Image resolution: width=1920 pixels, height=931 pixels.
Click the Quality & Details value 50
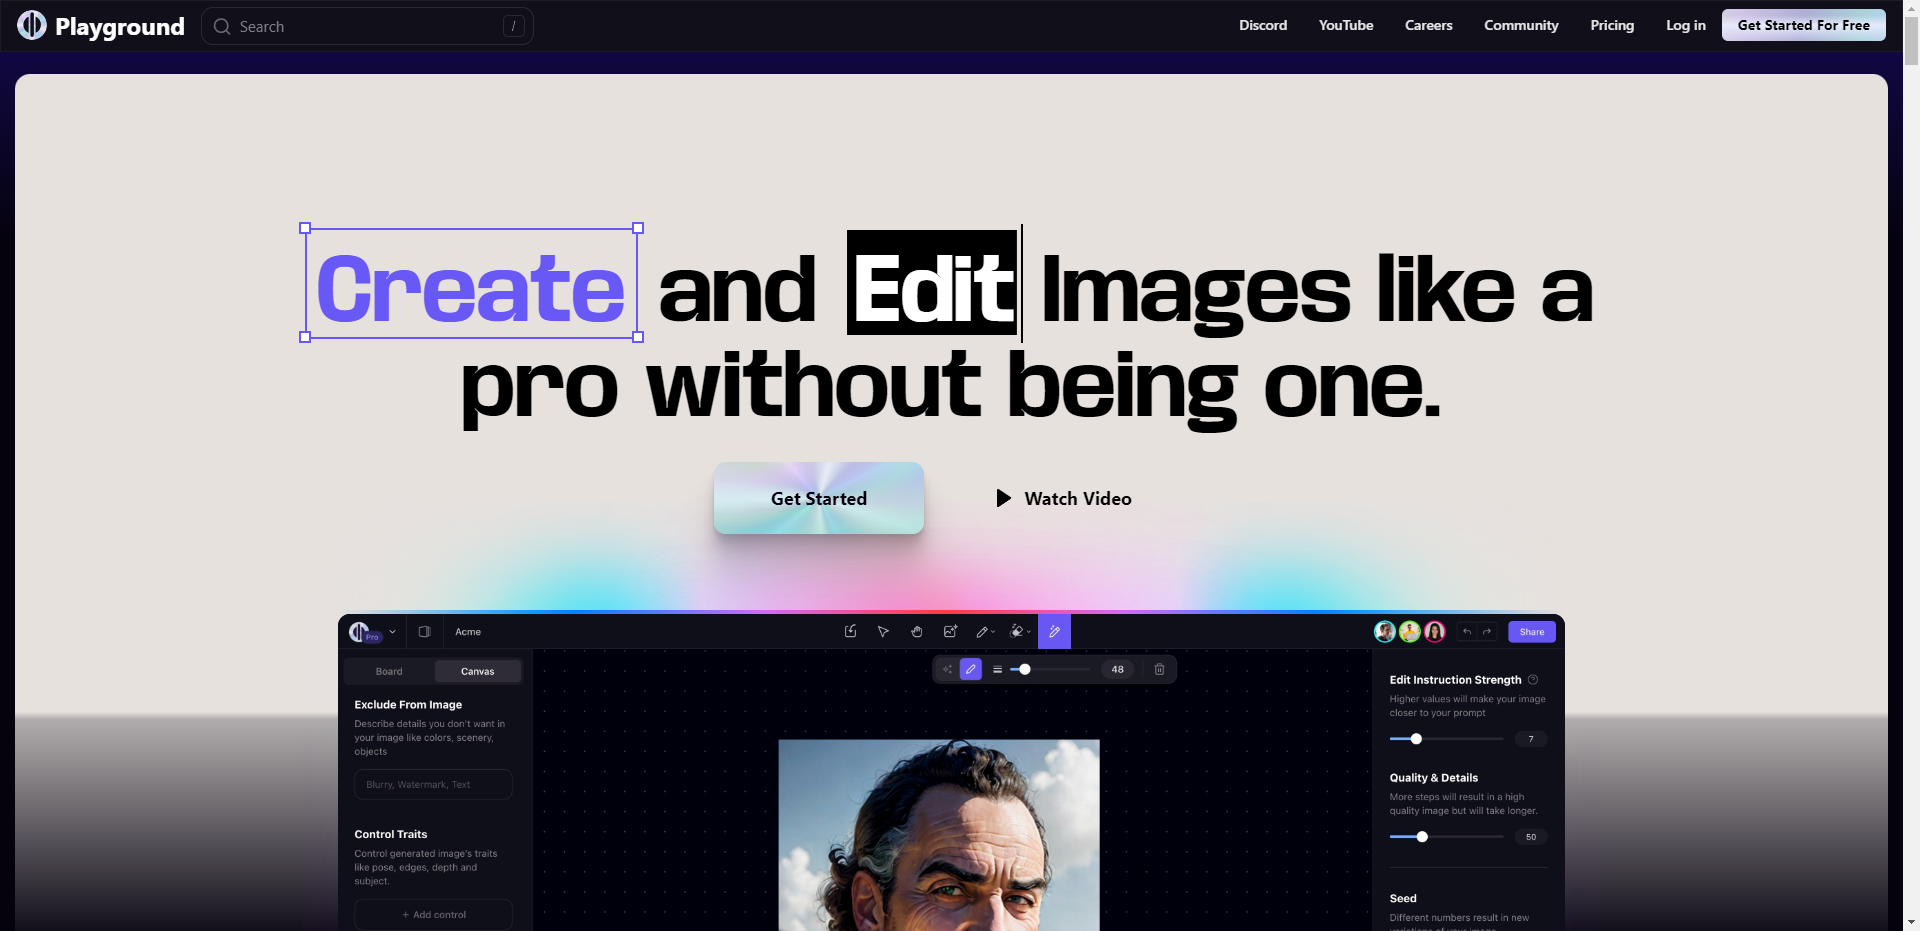pos(1531,837)
